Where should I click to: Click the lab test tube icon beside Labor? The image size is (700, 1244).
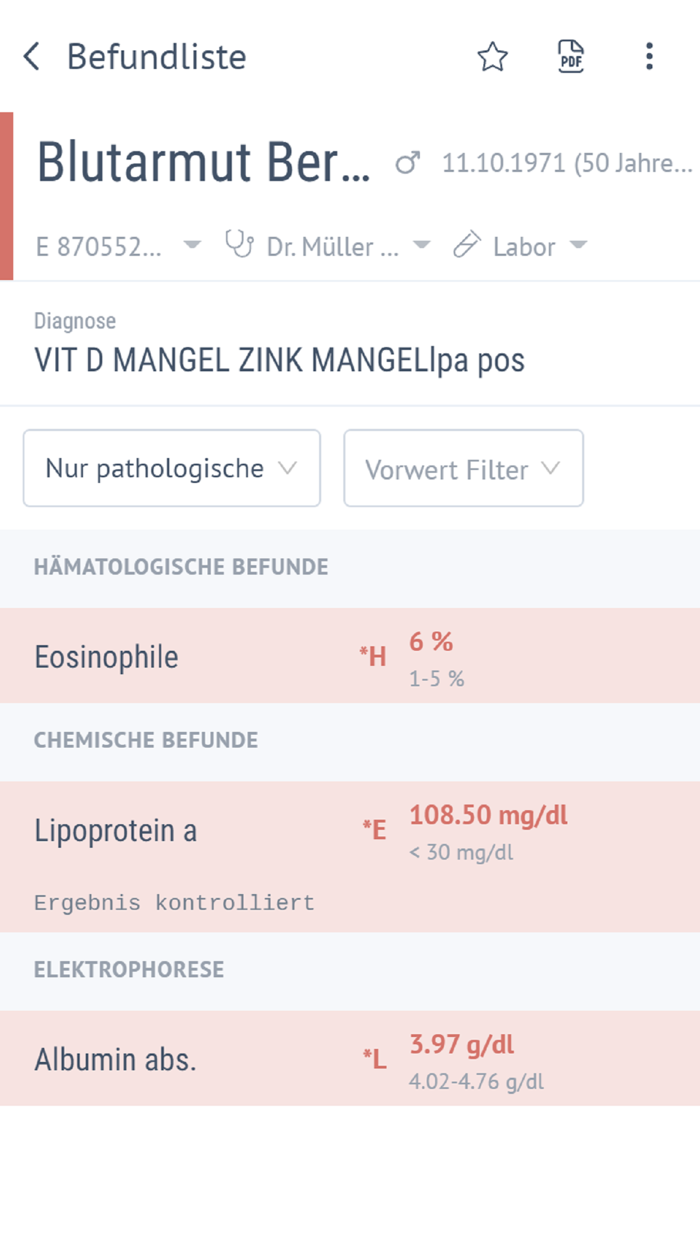tap(468, 245)
